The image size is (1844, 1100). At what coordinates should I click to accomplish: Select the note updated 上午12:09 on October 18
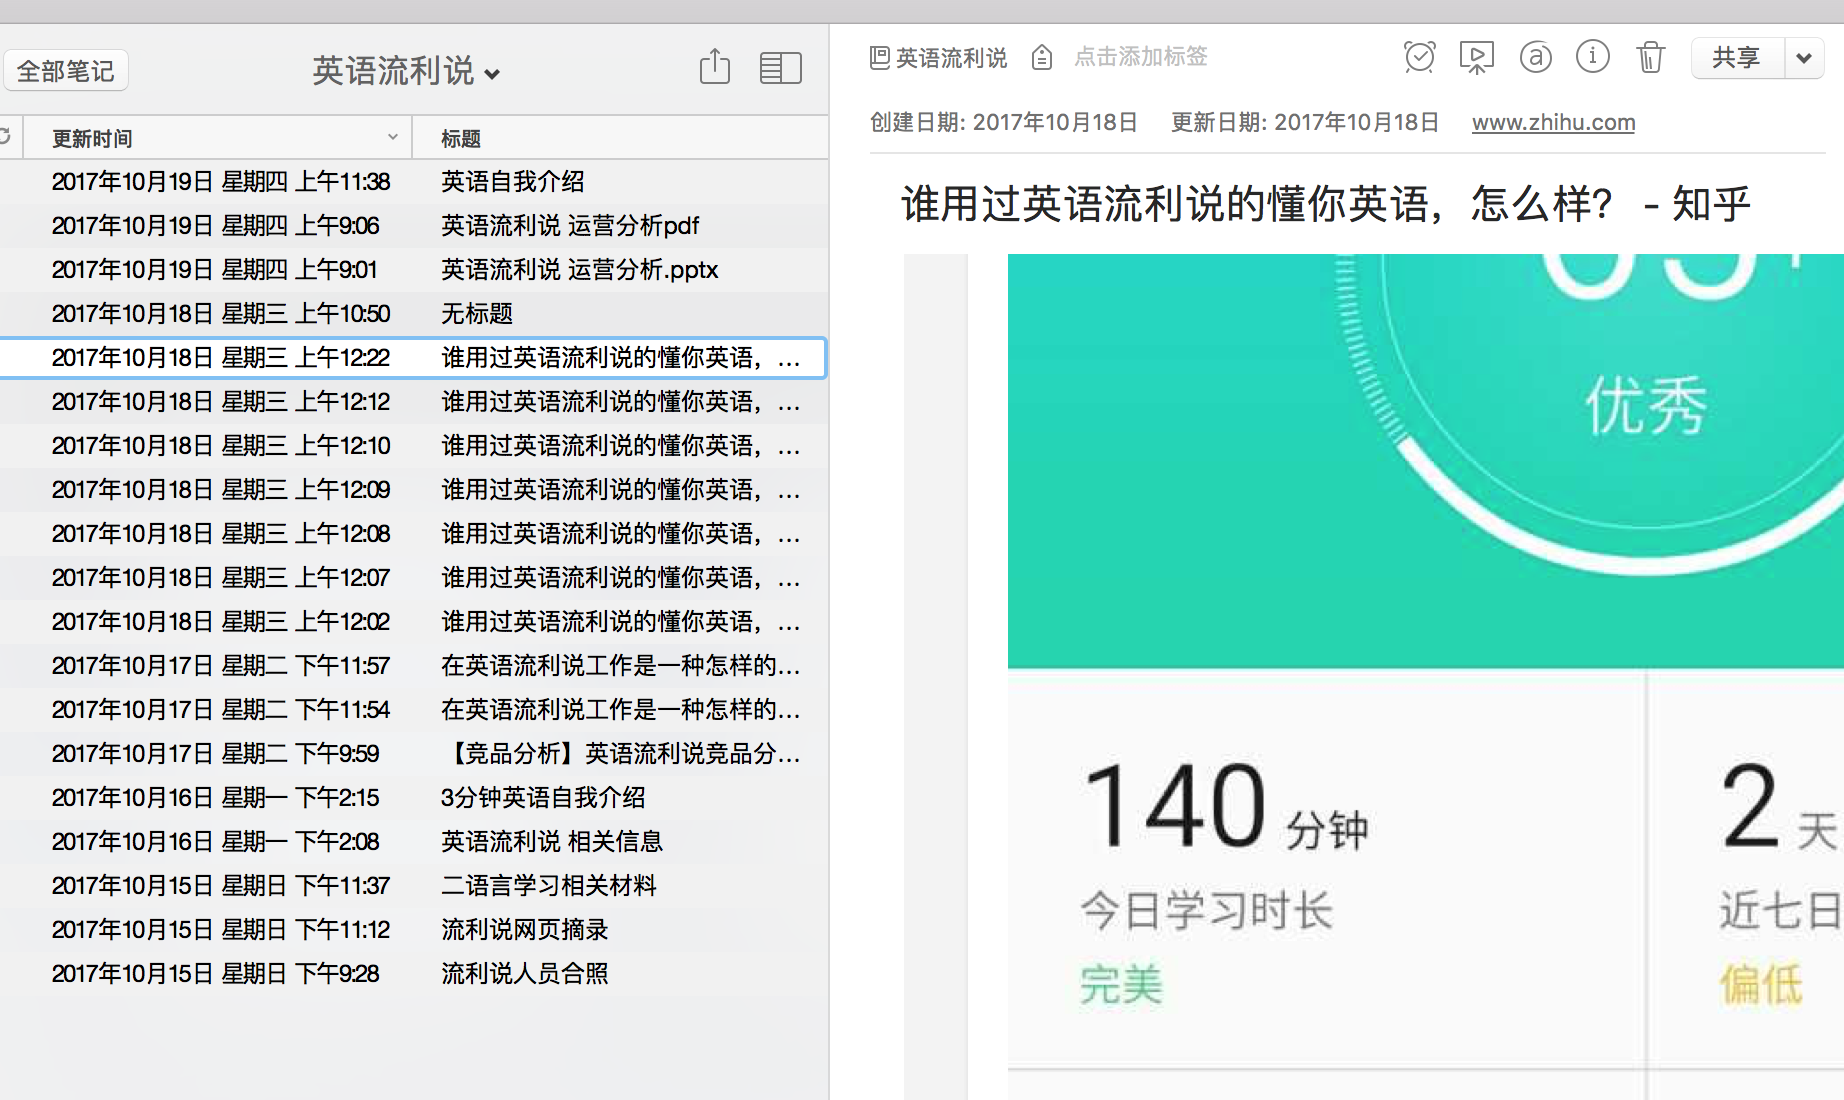point(414,489)
